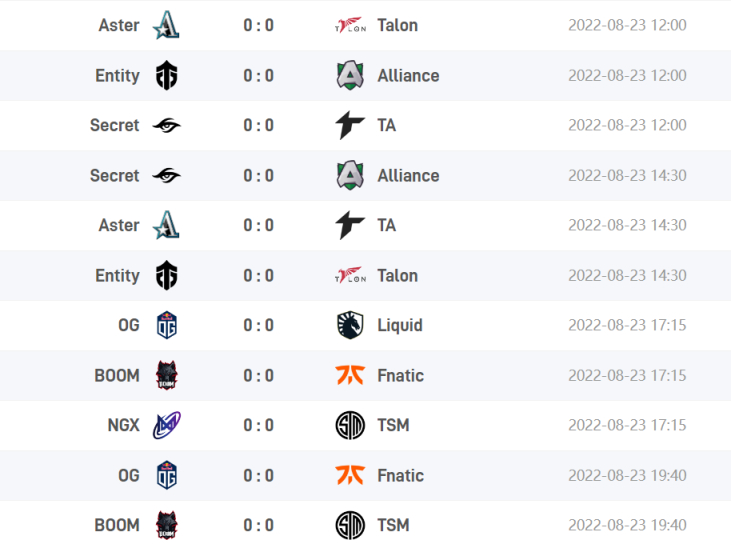Click the 2022-08-23 19:40 date of BOOM vs TSM
The image size is (731, 548).
(x=627, y=525)
